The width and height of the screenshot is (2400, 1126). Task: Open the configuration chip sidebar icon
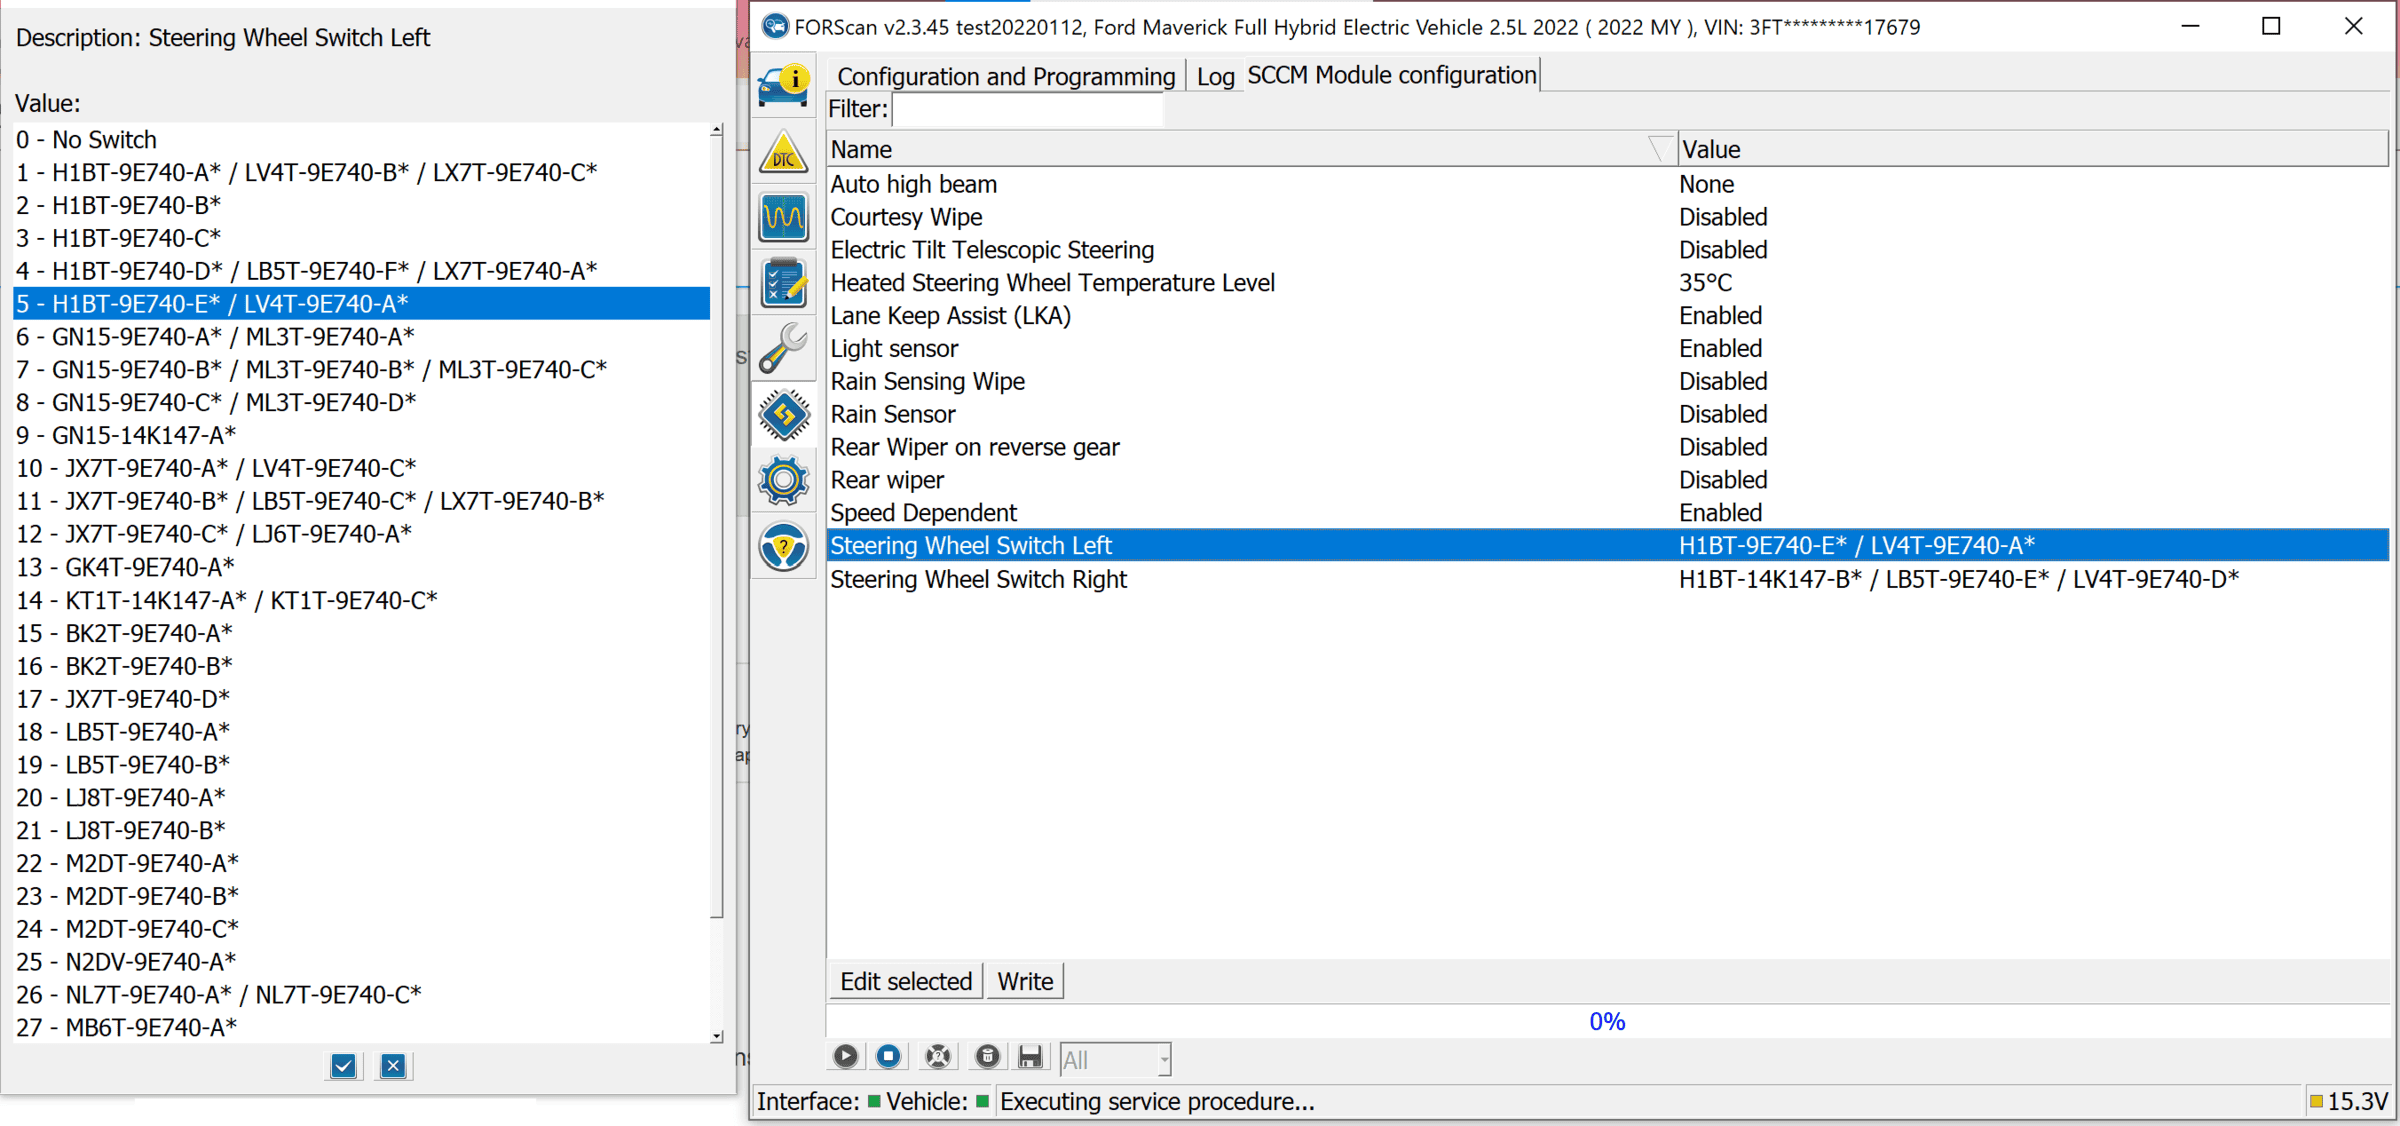click(784, 414)
